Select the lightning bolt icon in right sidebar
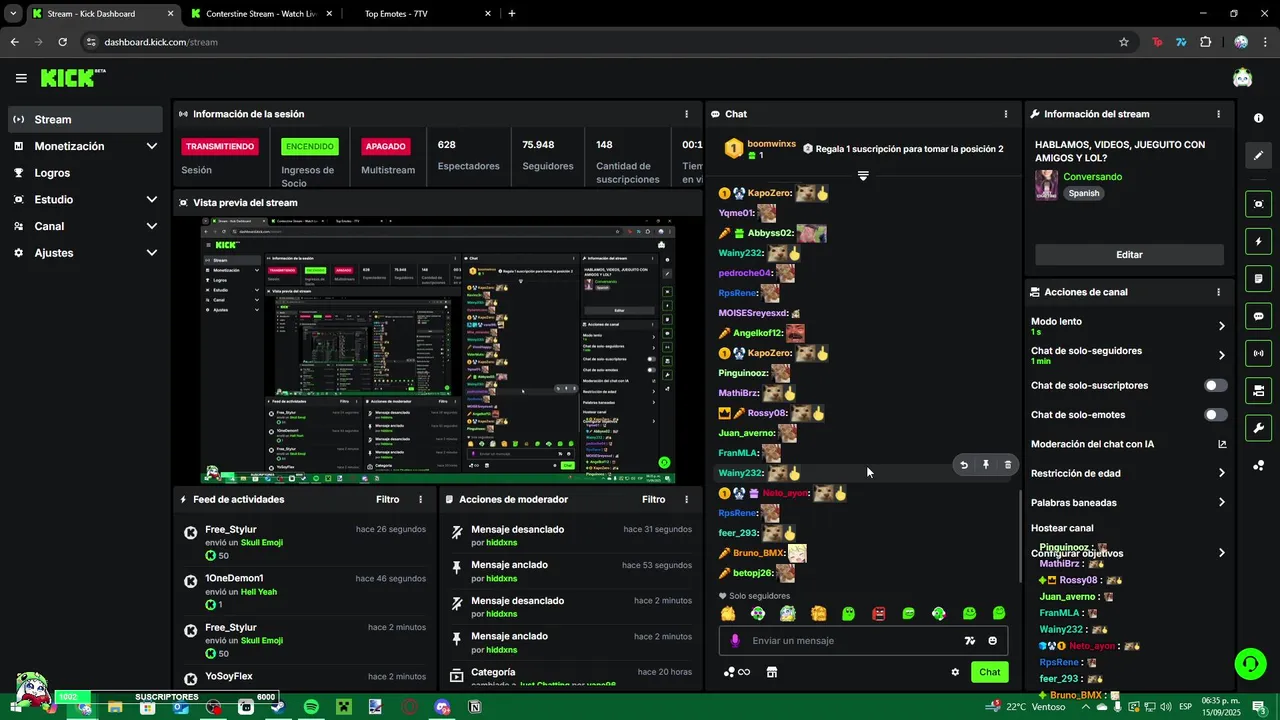This screenshot has width=1280, height=720. click(x=1258, y=241)
